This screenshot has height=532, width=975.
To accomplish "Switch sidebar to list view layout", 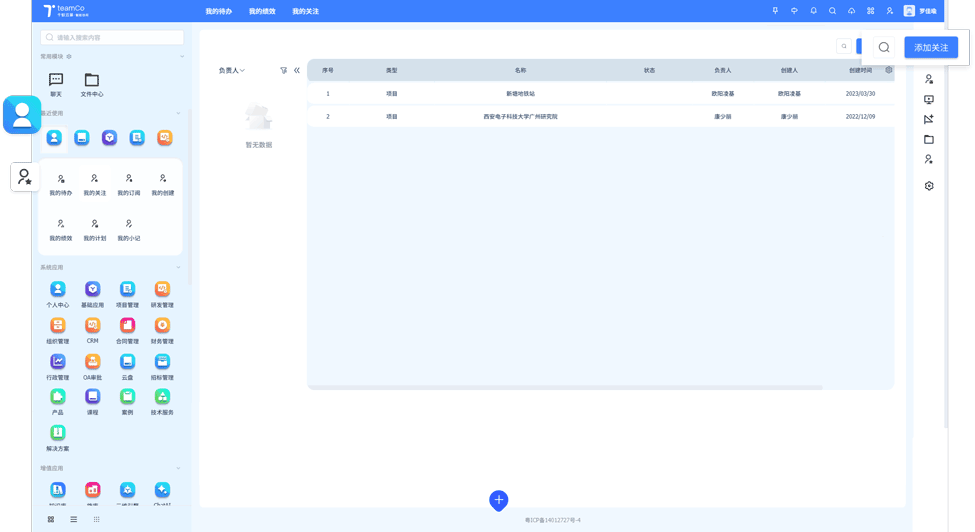I will coord(74,519).
